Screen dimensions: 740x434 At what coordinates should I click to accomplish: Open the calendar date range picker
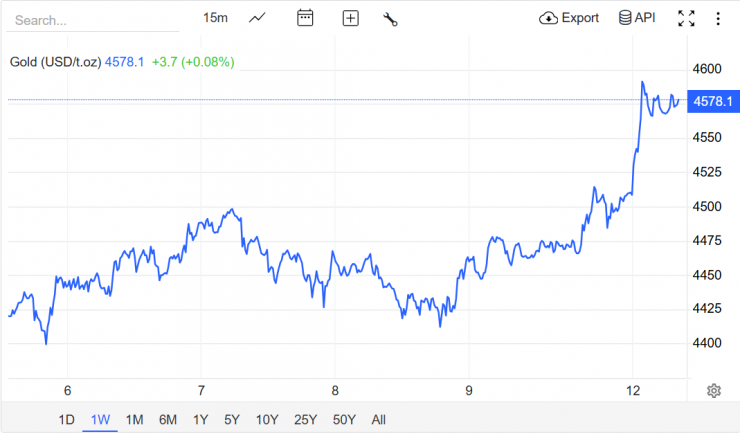tap(306, 18)
